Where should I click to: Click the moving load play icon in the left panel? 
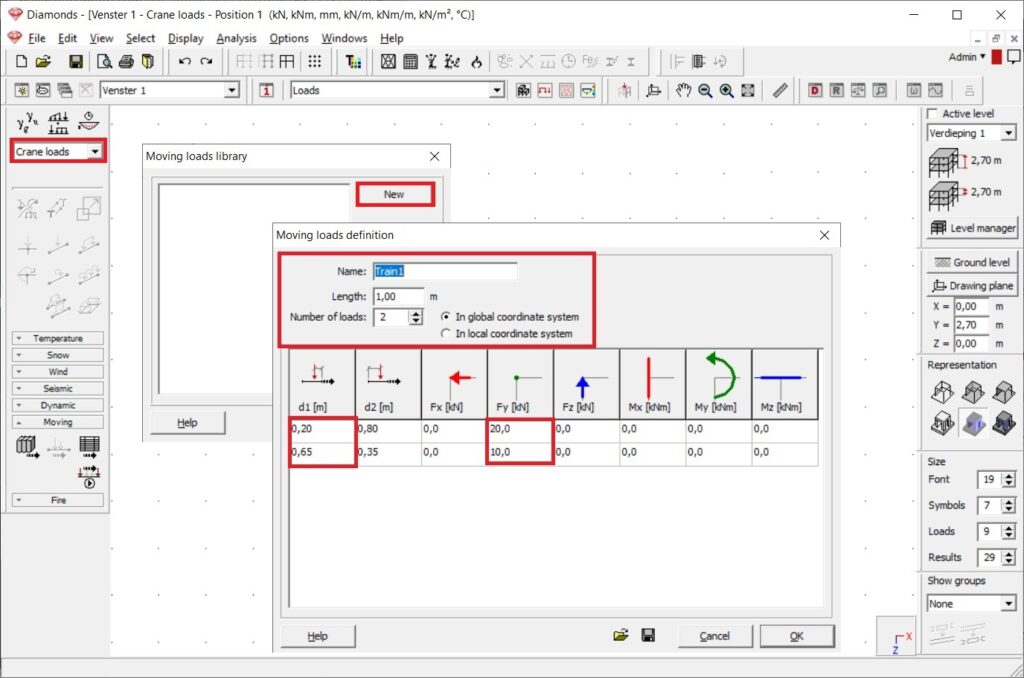click(x=89, y=477)
